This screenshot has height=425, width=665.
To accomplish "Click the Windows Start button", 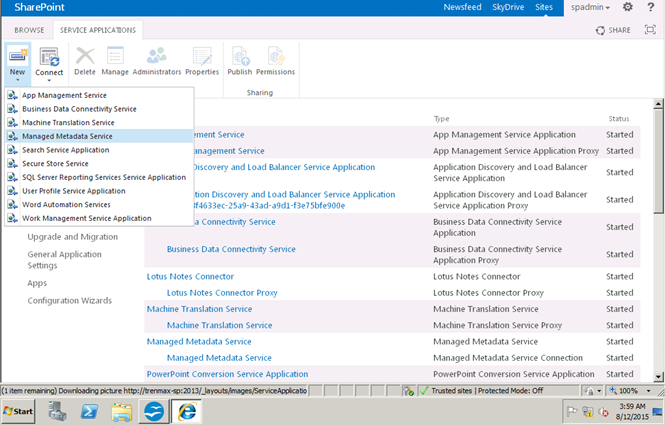I will pyautogui.click(x=17, y=411).
